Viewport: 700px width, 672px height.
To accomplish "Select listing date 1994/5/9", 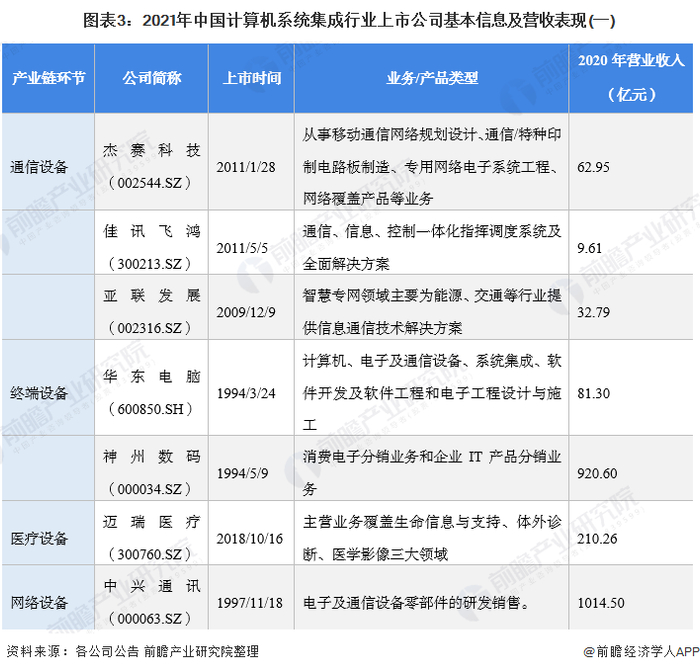I will click(242, 473).
